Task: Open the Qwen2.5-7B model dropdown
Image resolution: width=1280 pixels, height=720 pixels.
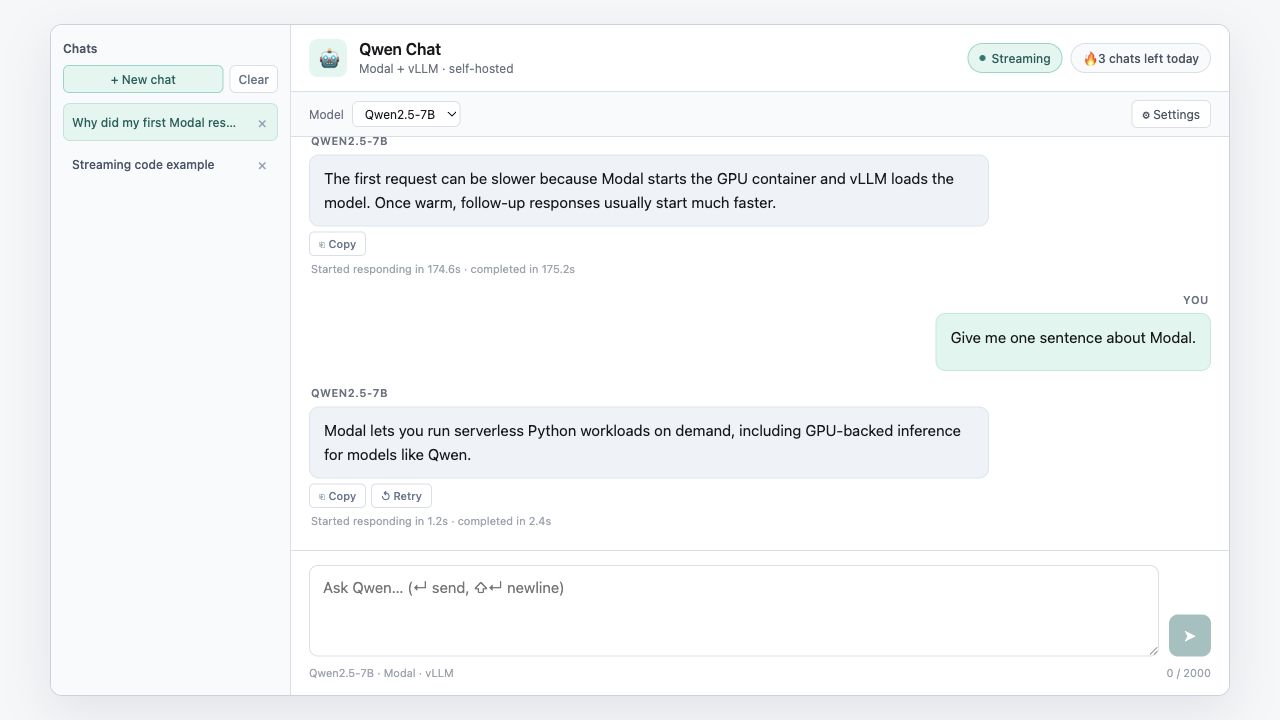Action: pos(406,114)
